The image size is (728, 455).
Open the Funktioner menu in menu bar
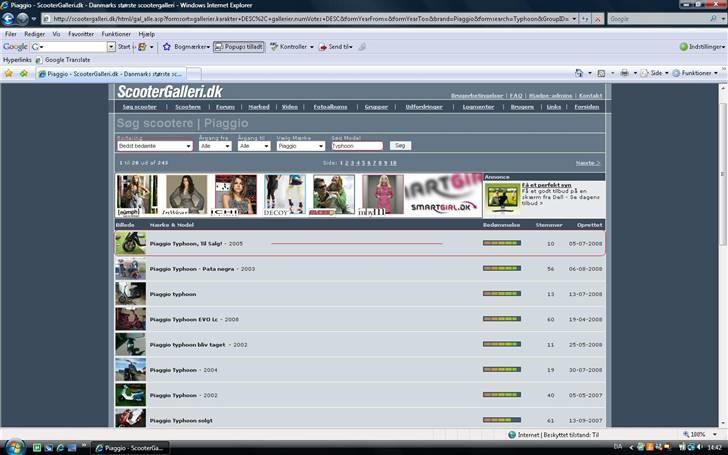click(x=116, y=34)
